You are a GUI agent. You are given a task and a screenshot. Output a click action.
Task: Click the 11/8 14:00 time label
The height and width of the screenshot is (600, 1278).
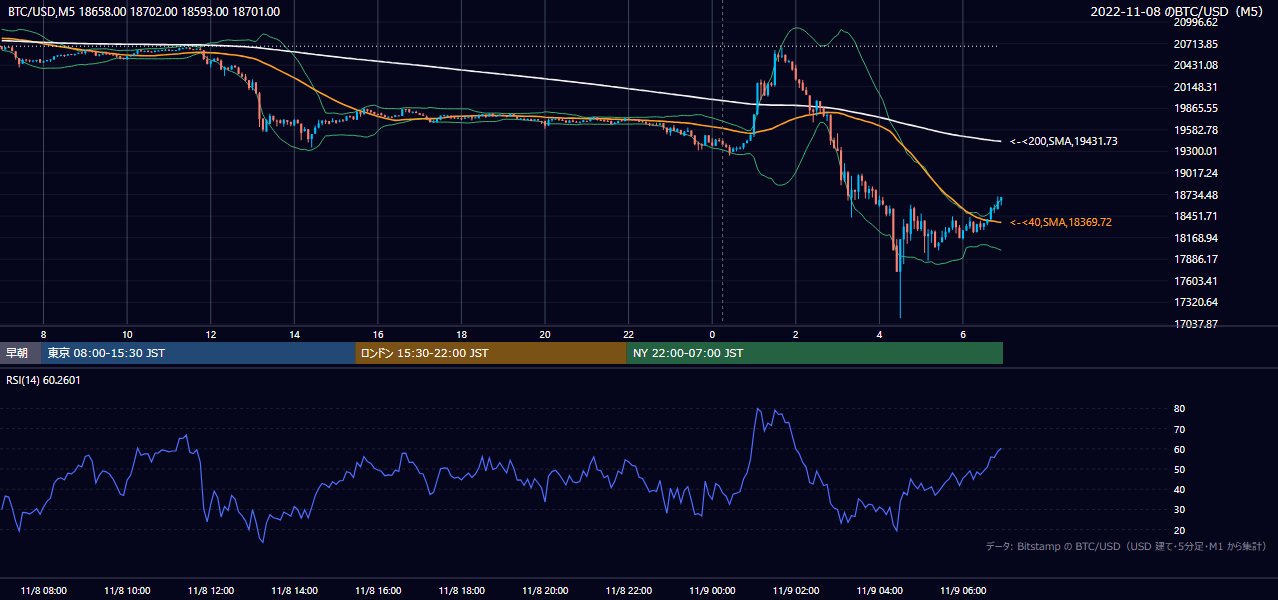click(x=294, y=591)
